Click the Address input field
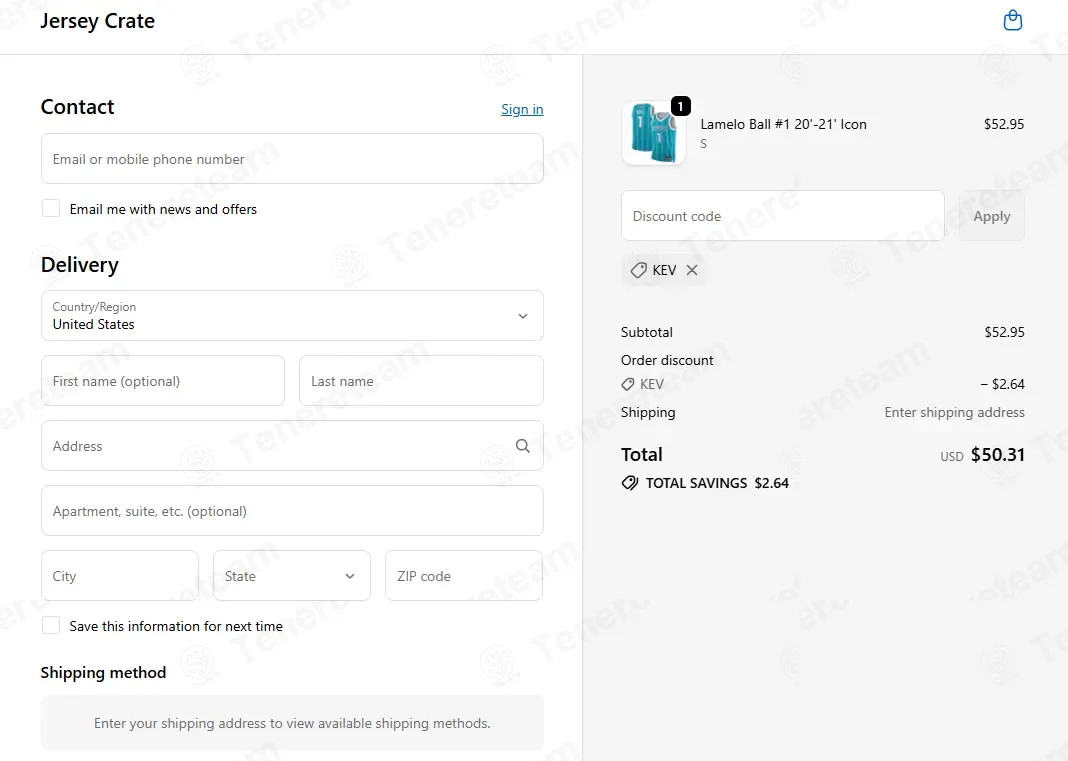This screenshot has width=1068, height=761. 292,446
